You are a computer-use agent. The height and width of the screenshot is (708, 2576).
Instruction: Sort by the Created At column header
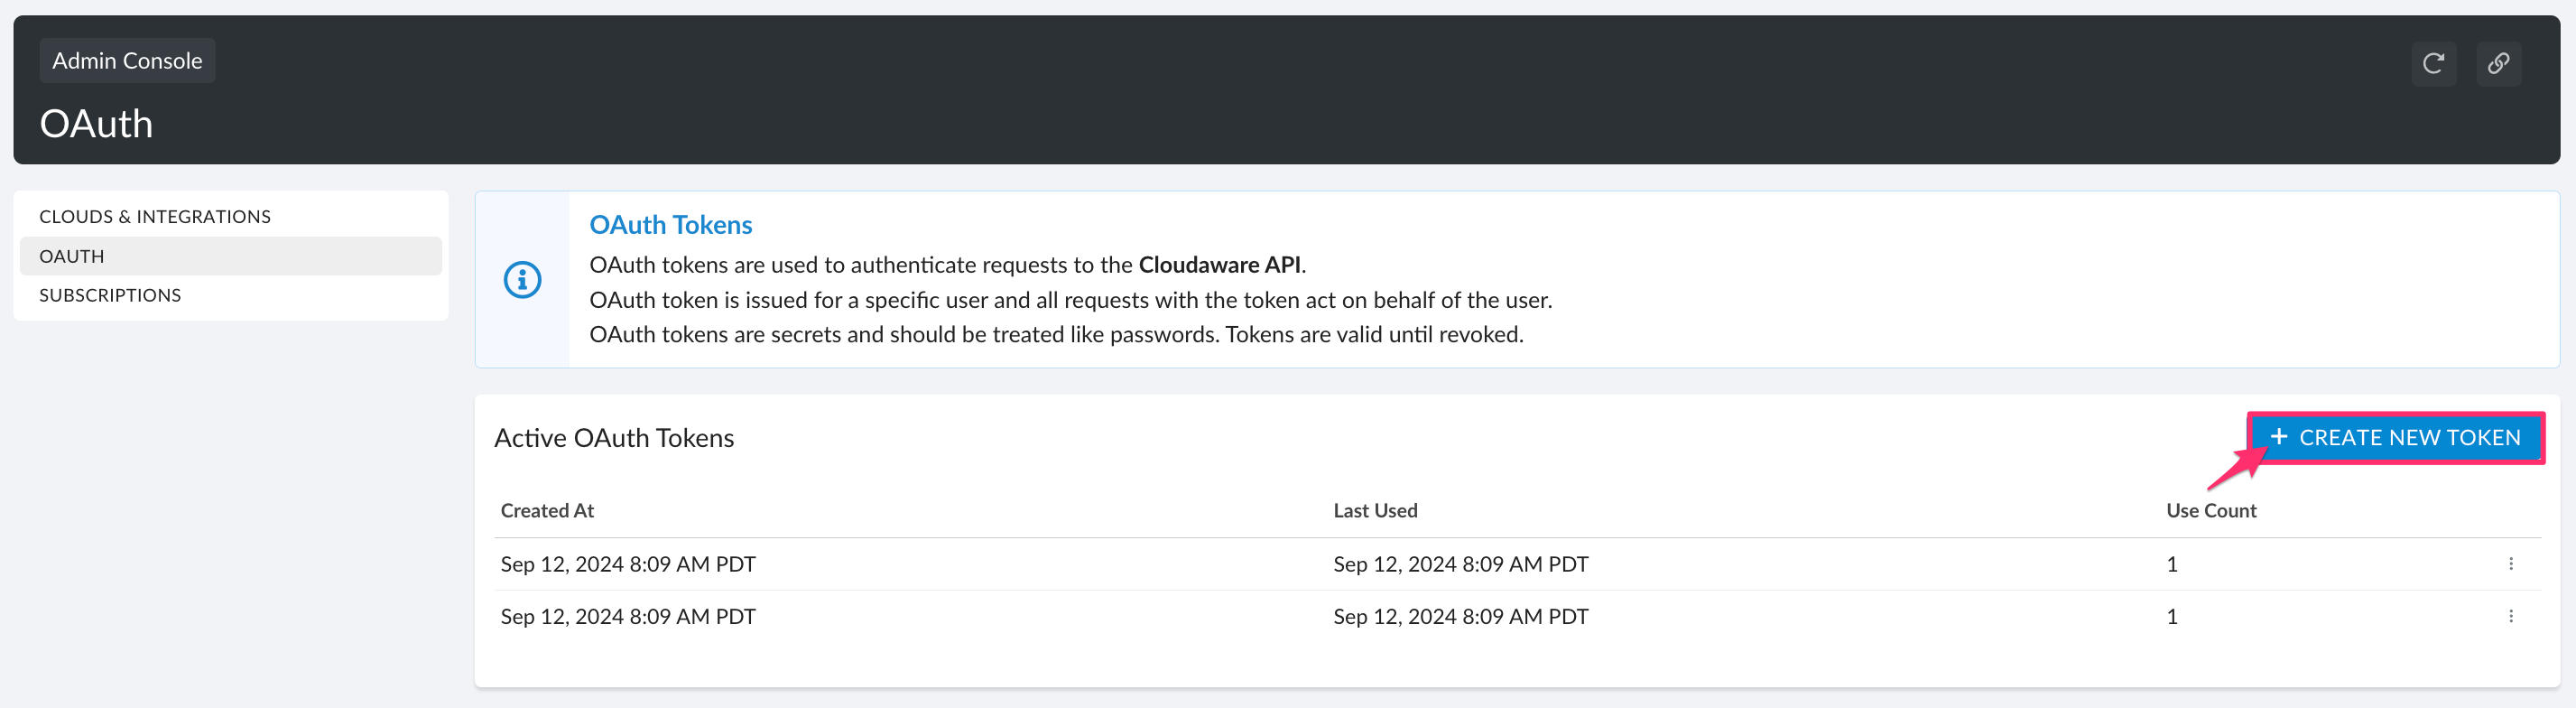[x=546, y=509]
